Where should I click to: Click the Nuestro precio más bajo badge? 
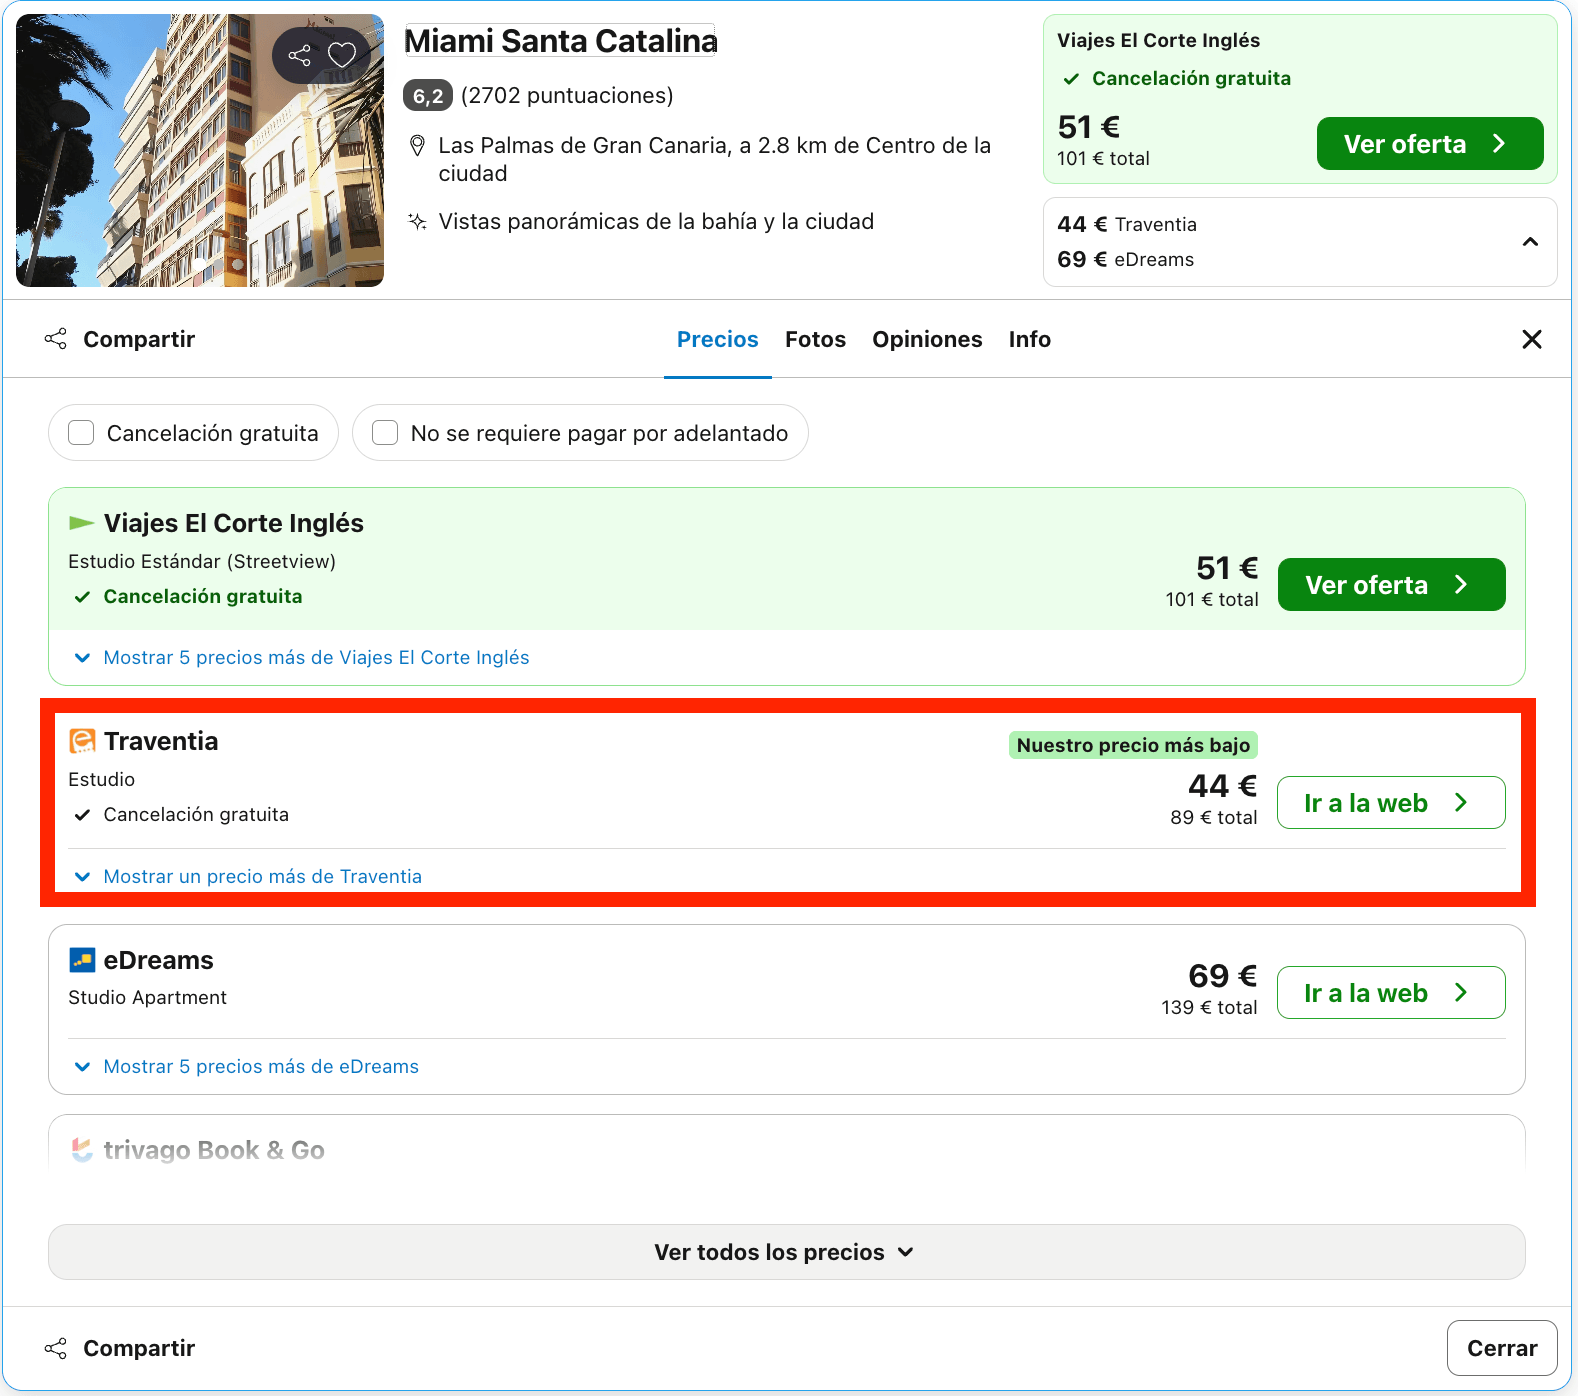pyautogui.click(x=1133, y=745)
